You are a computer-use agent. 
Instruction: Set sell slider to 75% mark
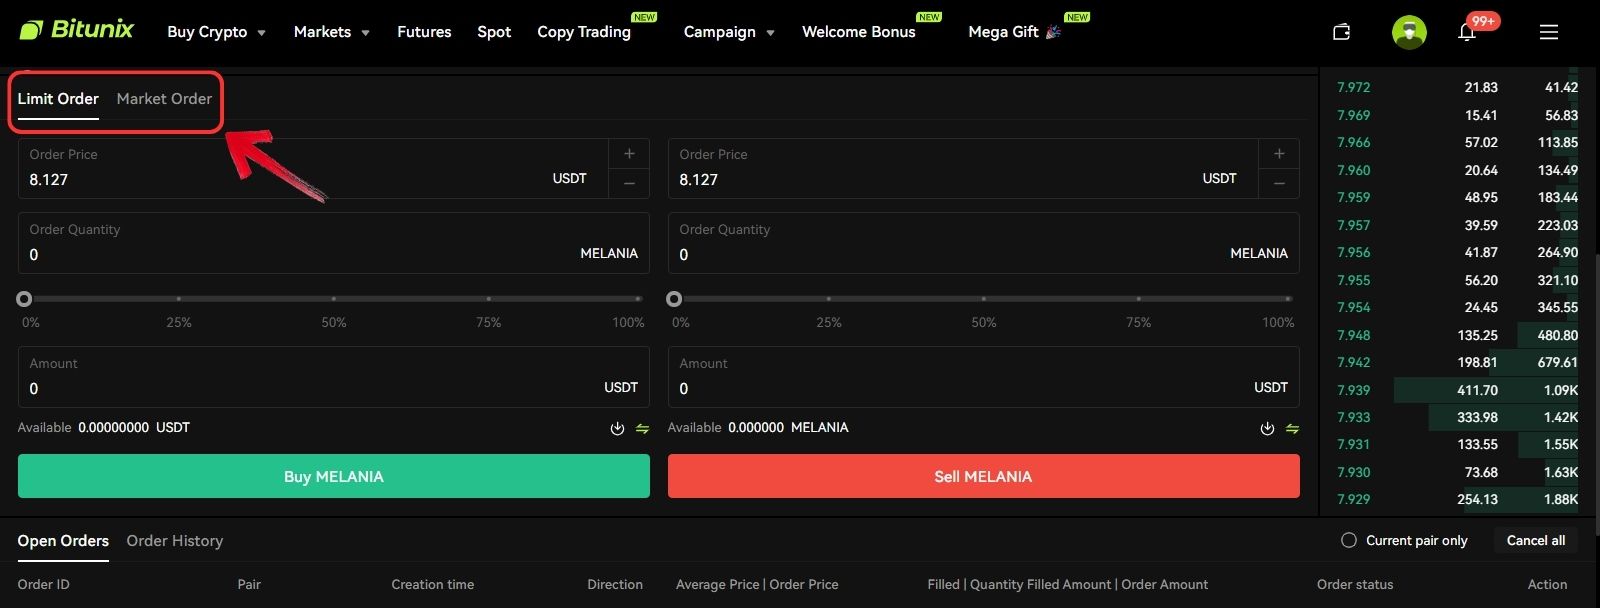point(1138,298)
